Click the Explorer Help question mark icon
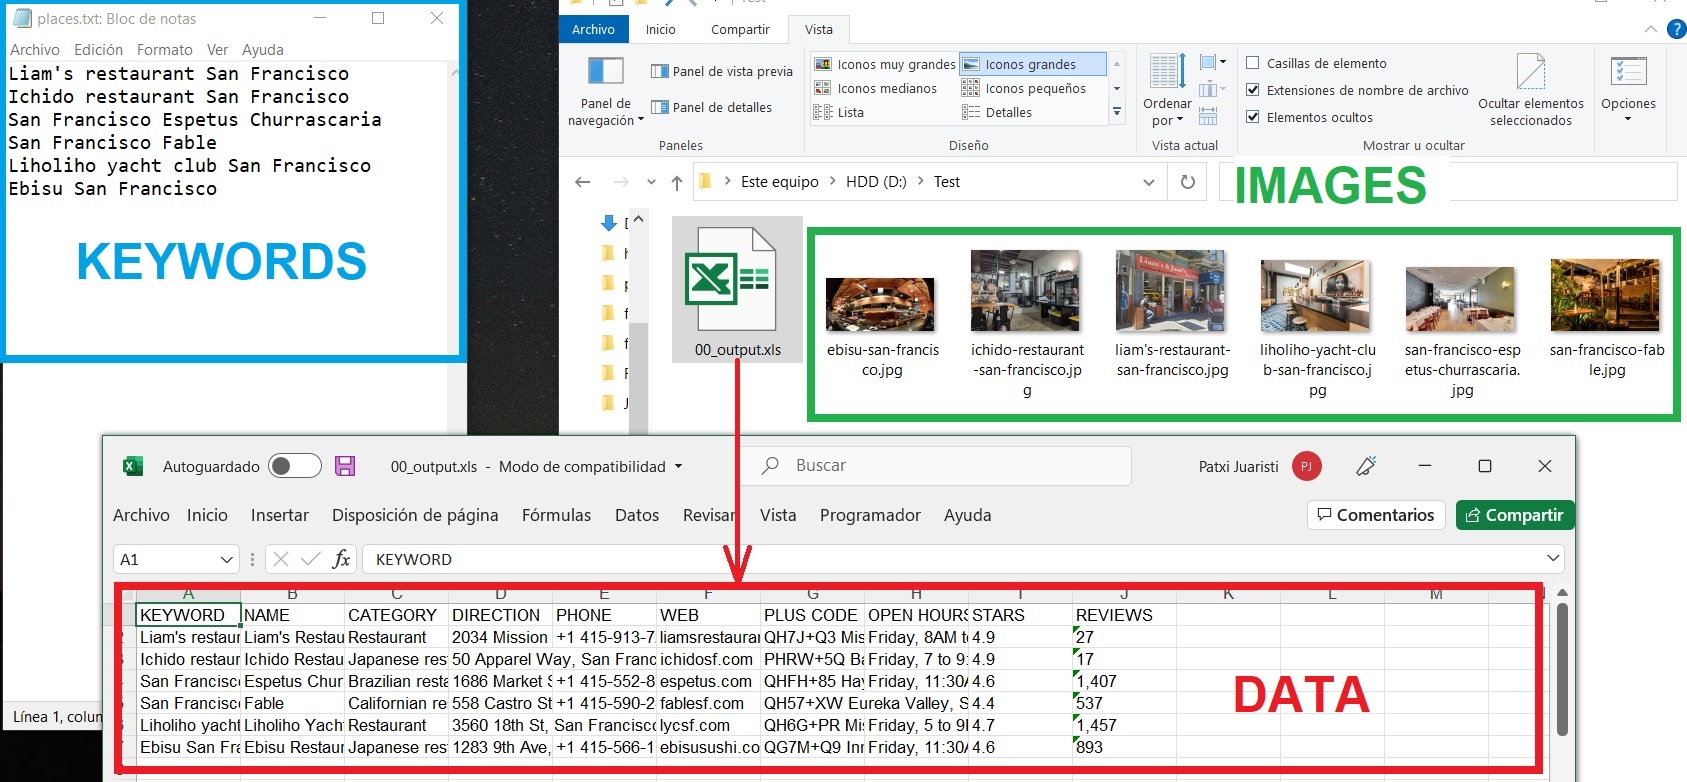 (1677, 29)
